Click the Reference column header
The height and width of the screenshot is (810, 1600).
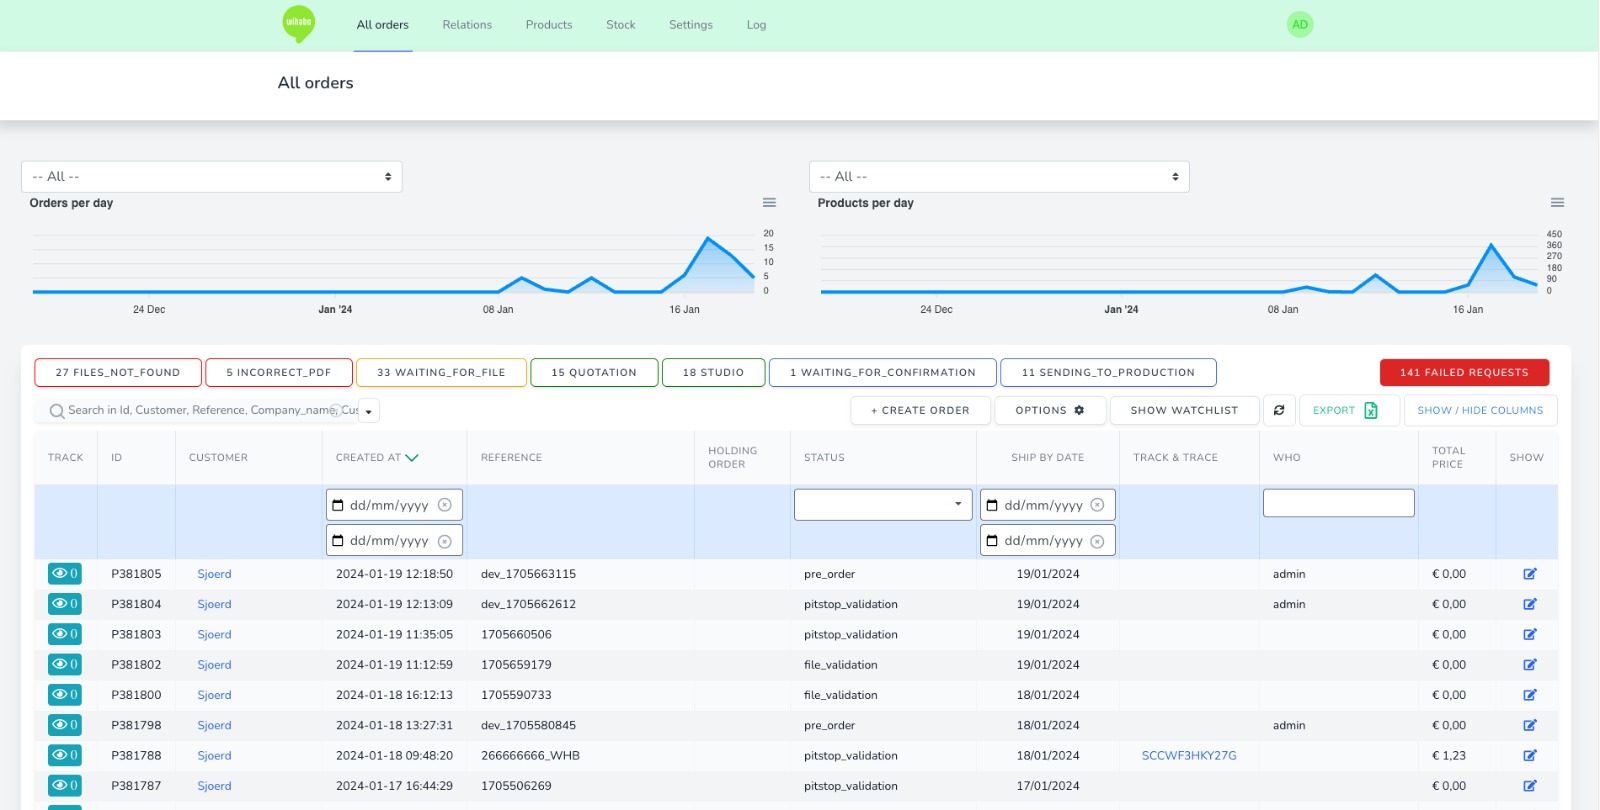pos(511,458)
